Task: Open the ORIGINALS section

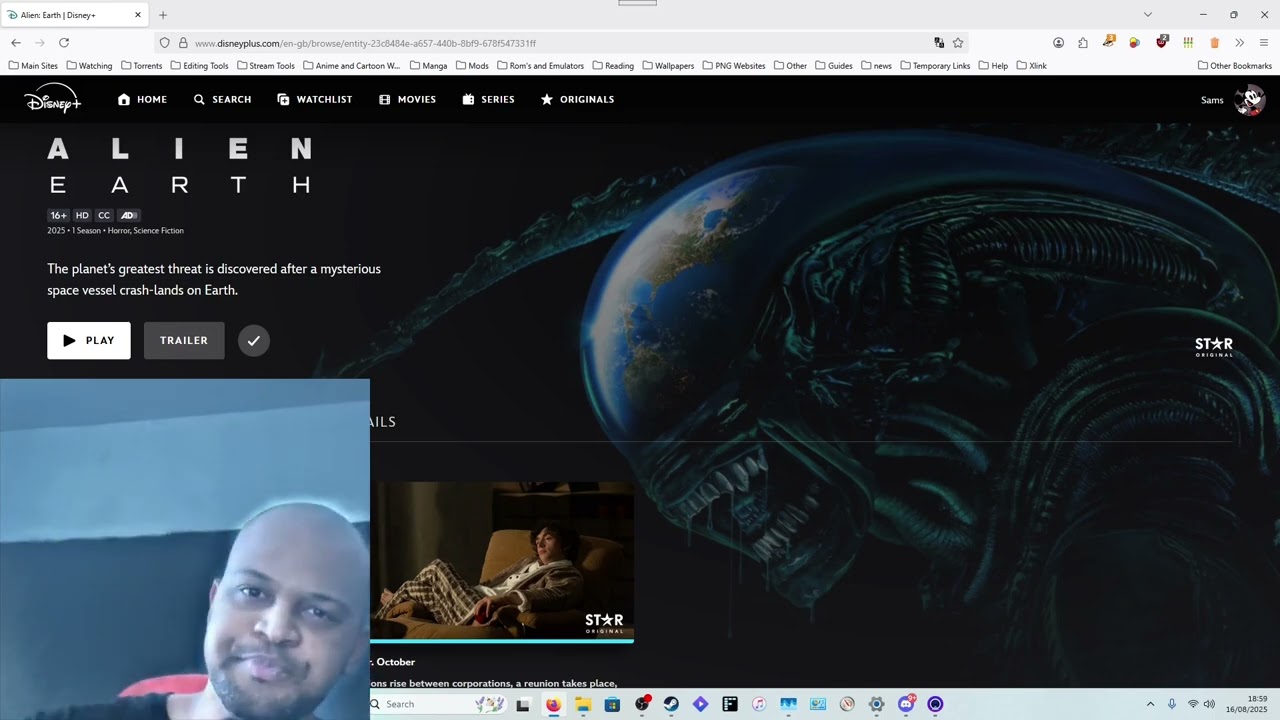Action: point(577,99)
